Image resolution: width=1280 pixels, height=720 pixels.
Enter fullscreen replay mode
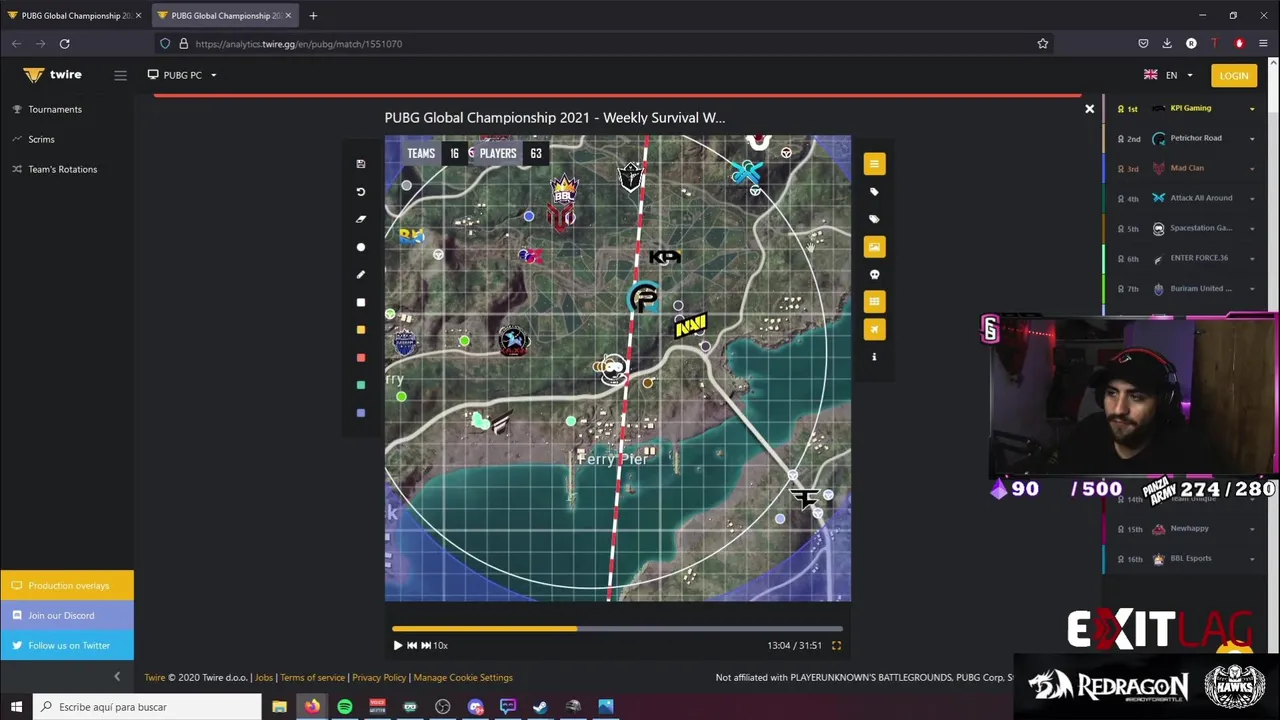pyautogui.click(x=837, y=646)
